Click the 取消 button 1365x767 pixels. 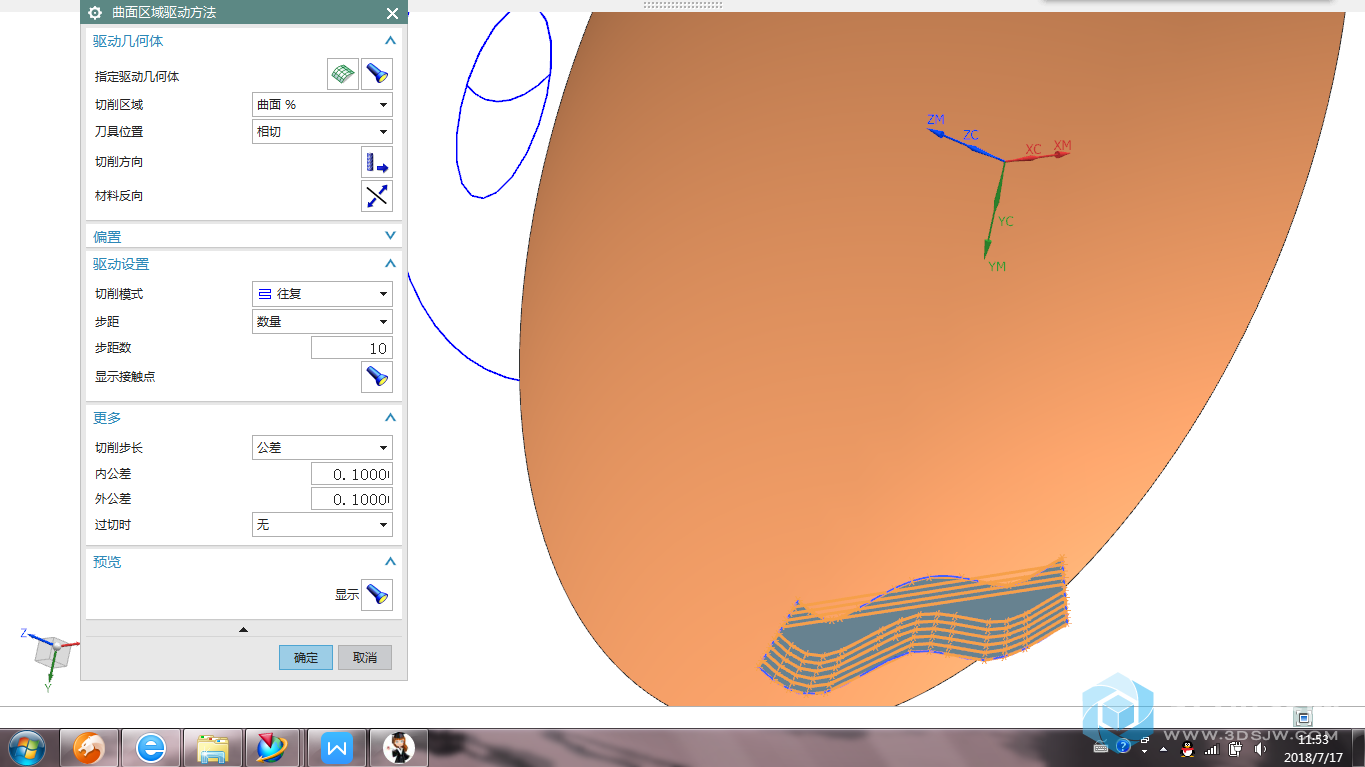coord(365,657)
